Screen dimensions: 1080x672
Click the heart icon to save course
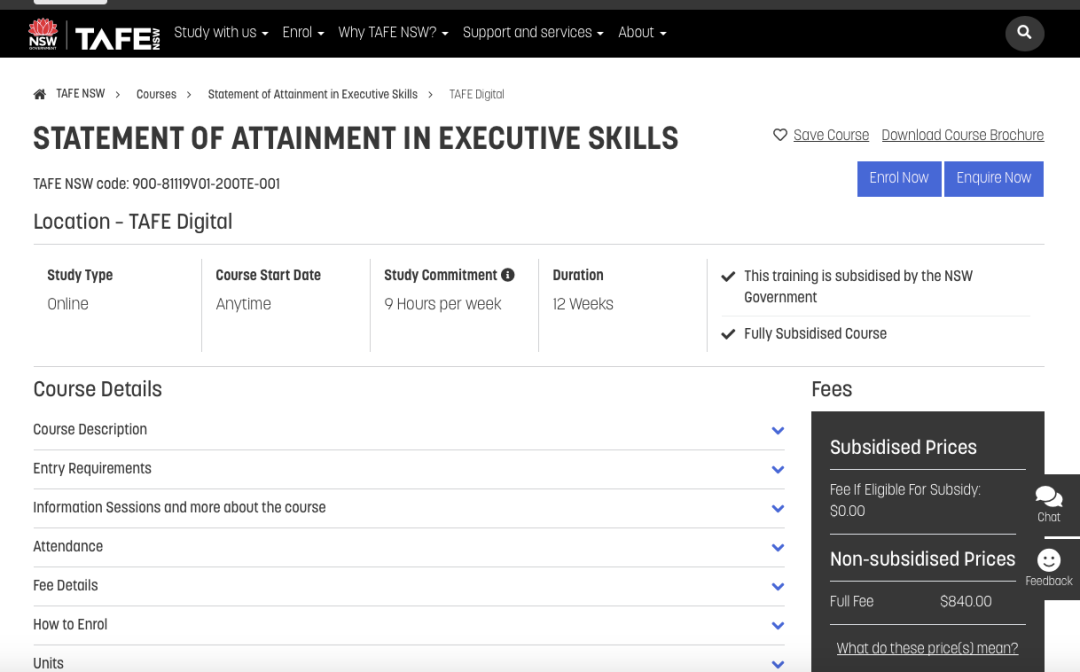[780, 135]
